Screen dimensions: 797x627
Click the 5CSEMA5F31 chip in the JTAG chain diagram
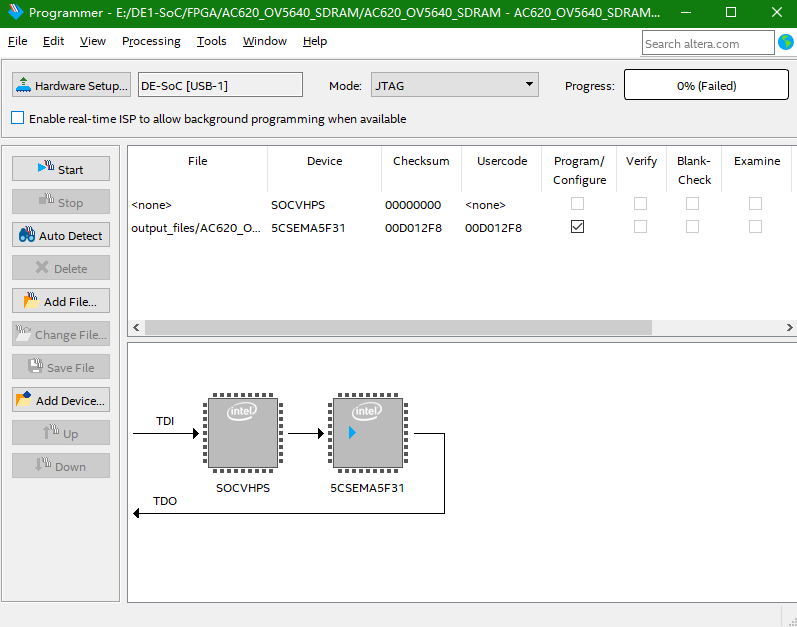[368, 433]
